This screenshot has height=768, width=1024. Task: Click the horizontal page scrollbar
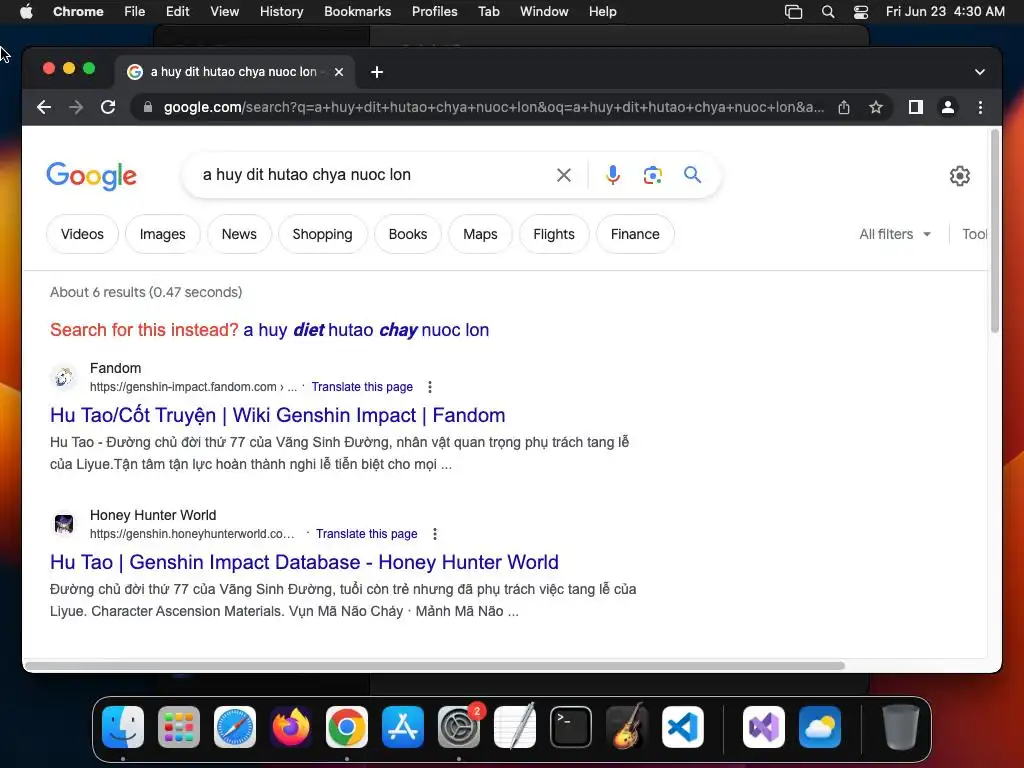[435, 666]
